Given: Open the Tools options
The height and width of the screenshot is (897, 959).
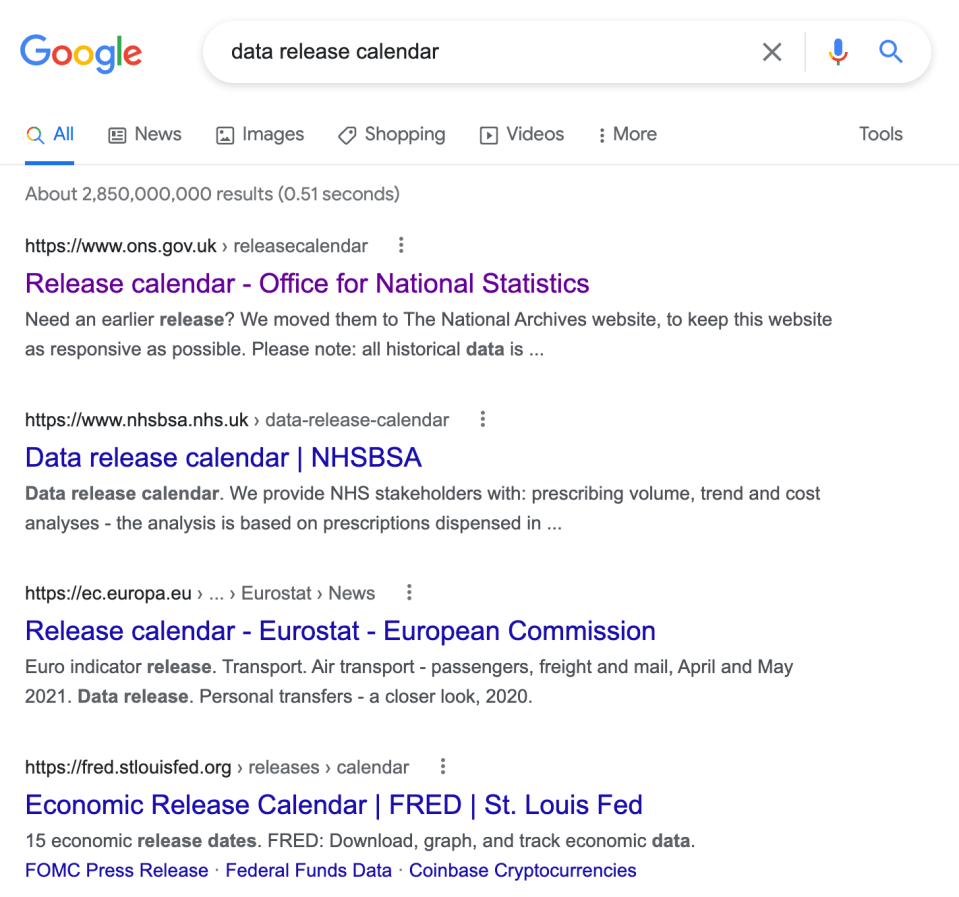Looking at the screenshot, I should pos(880,134).
